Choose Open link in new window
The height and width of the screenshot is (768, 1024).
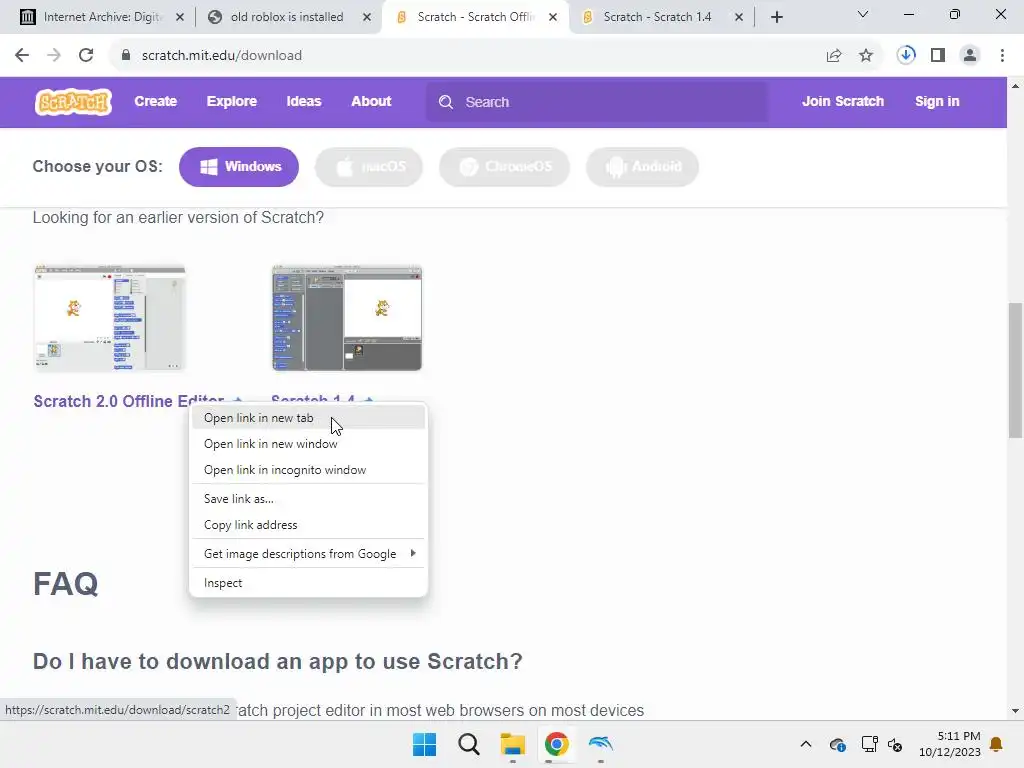pos(308,444)
